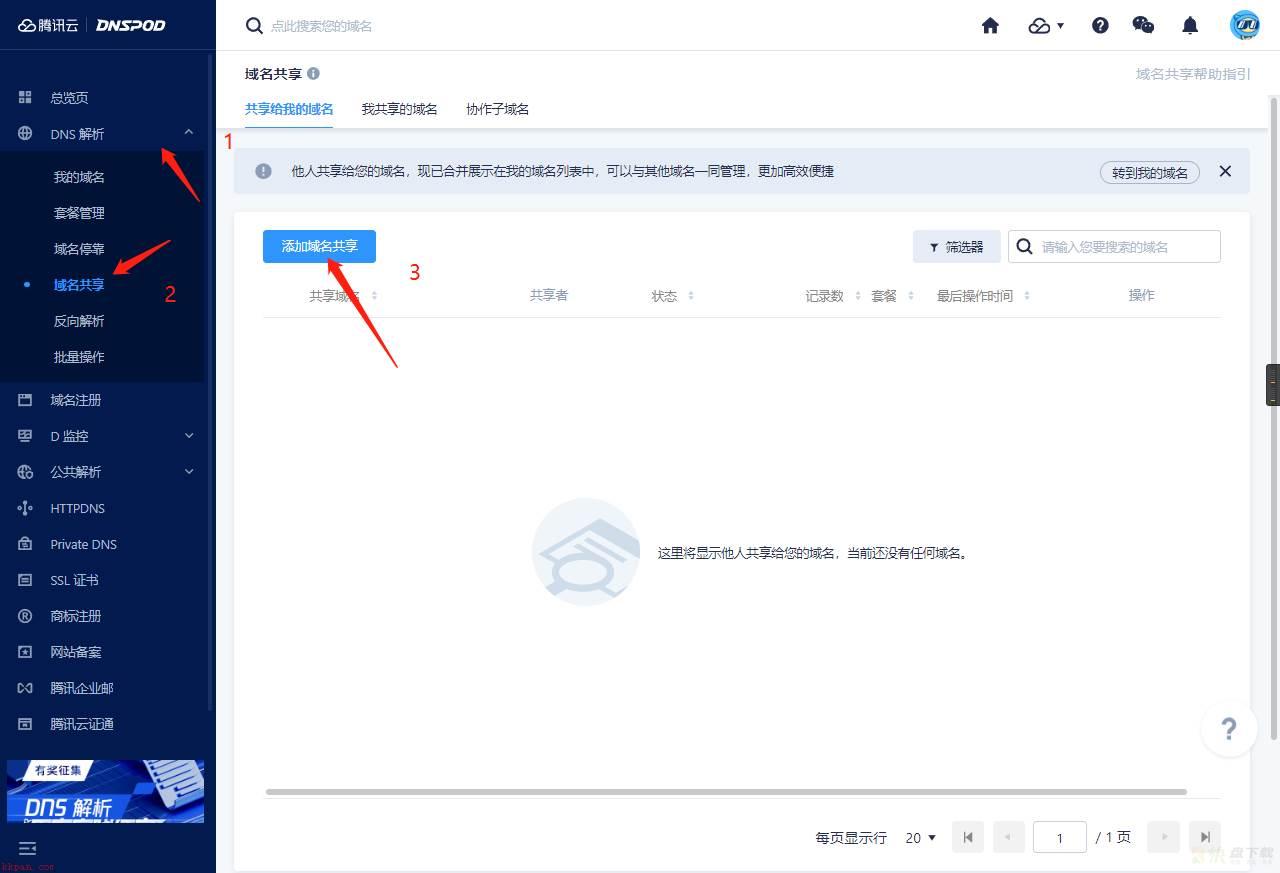Image resolution: width=1280 pixels, height=873 pixels.
Task: Open 套餐管理 in sidebar
Action: [x=79, y=213]
